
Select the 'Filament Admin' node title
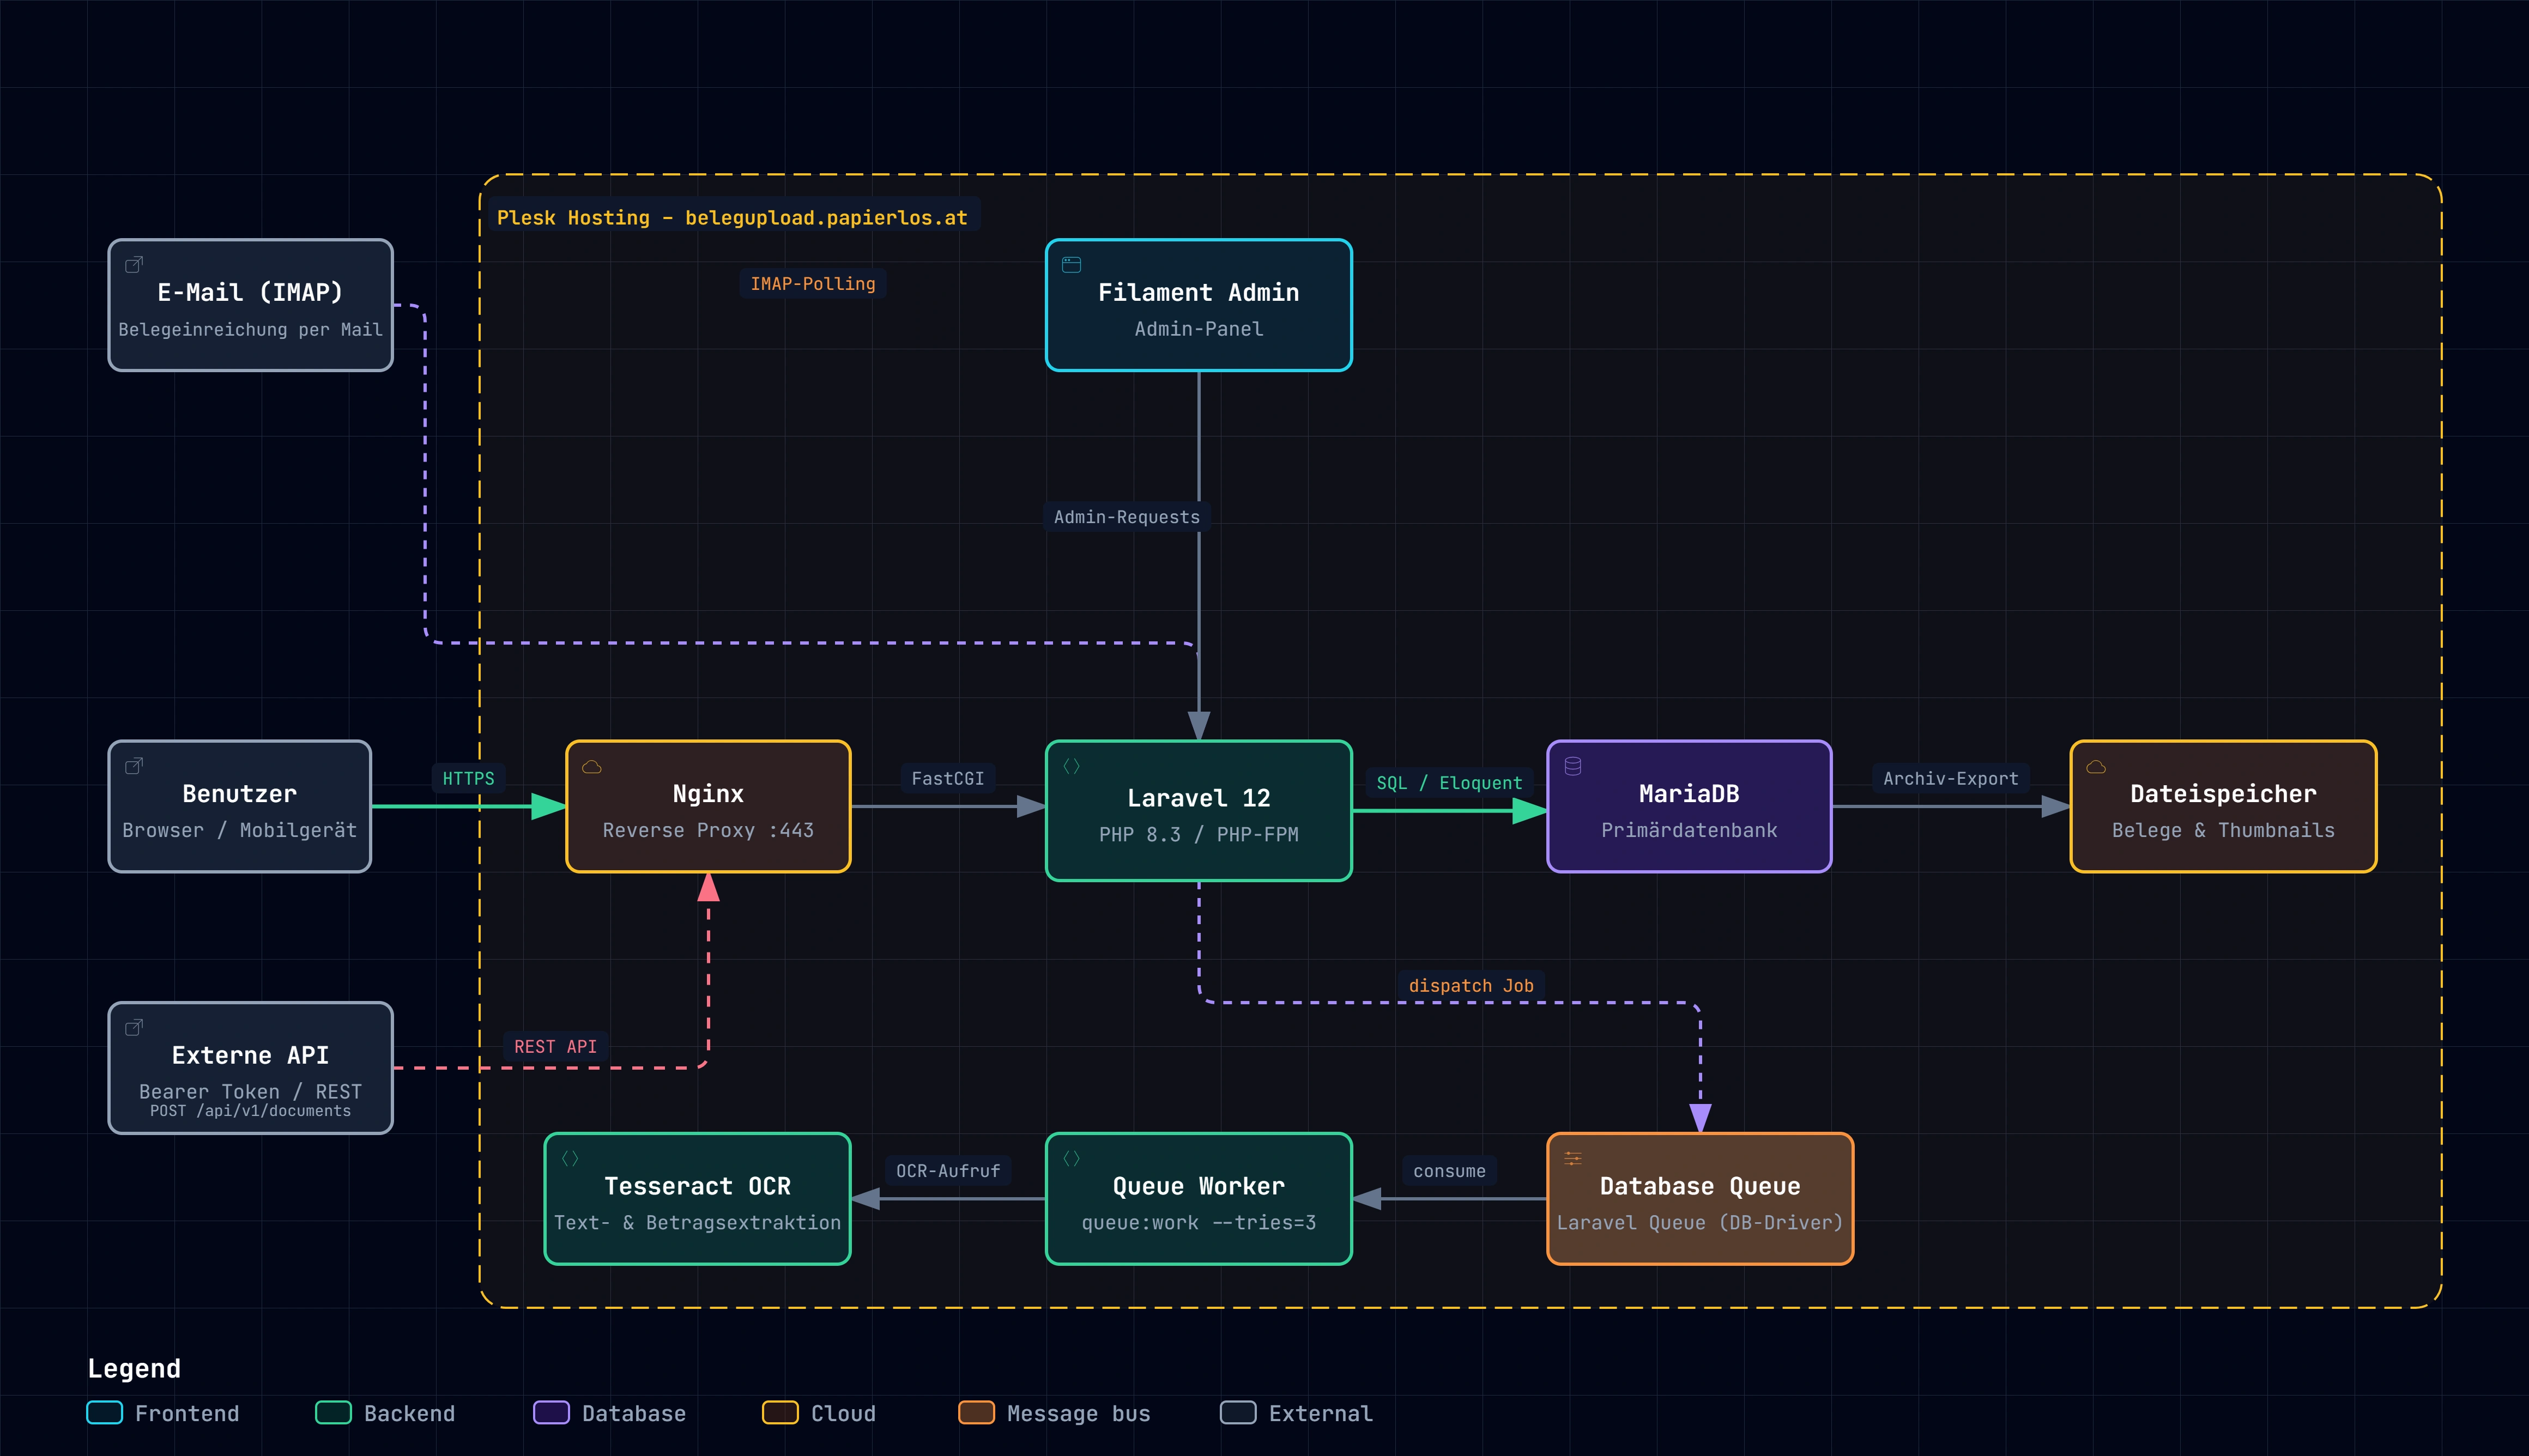point(1198,292)
